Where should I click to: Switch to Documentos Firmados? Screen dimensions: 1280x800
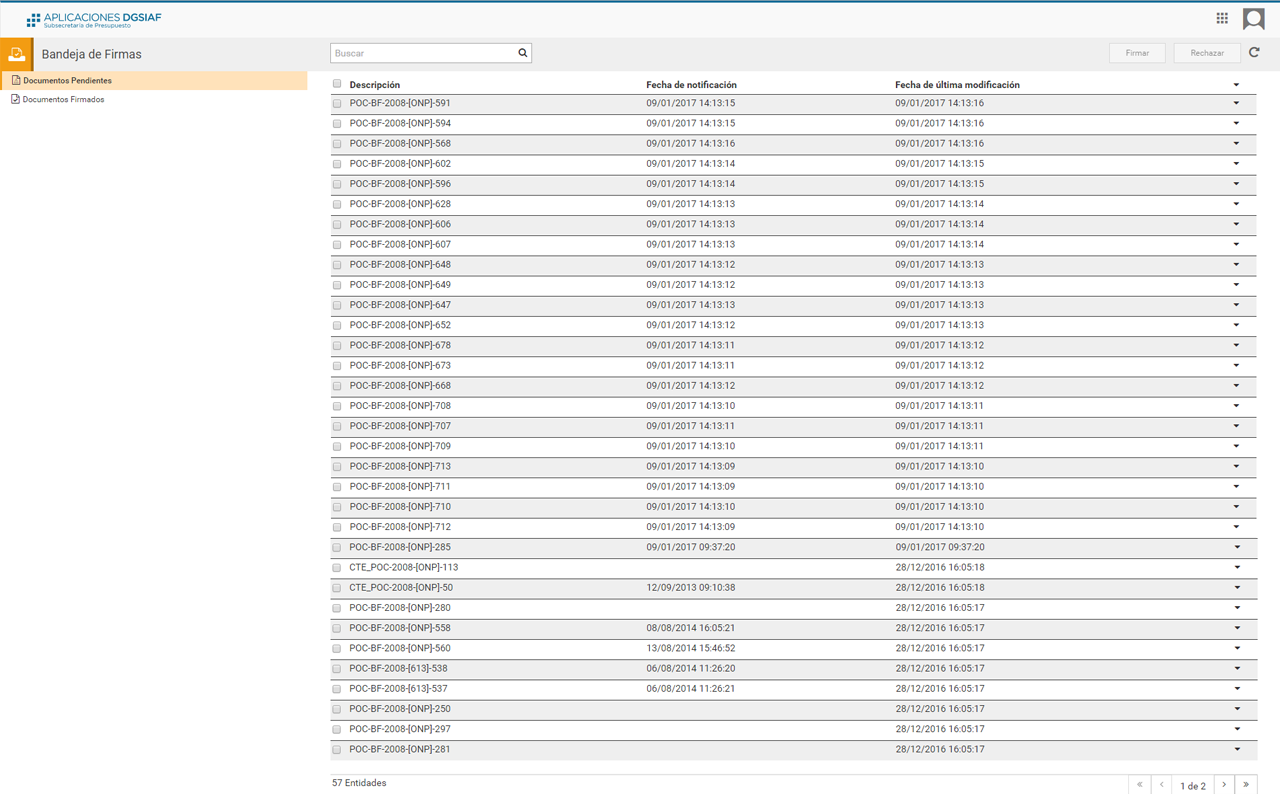coord(63,100)
